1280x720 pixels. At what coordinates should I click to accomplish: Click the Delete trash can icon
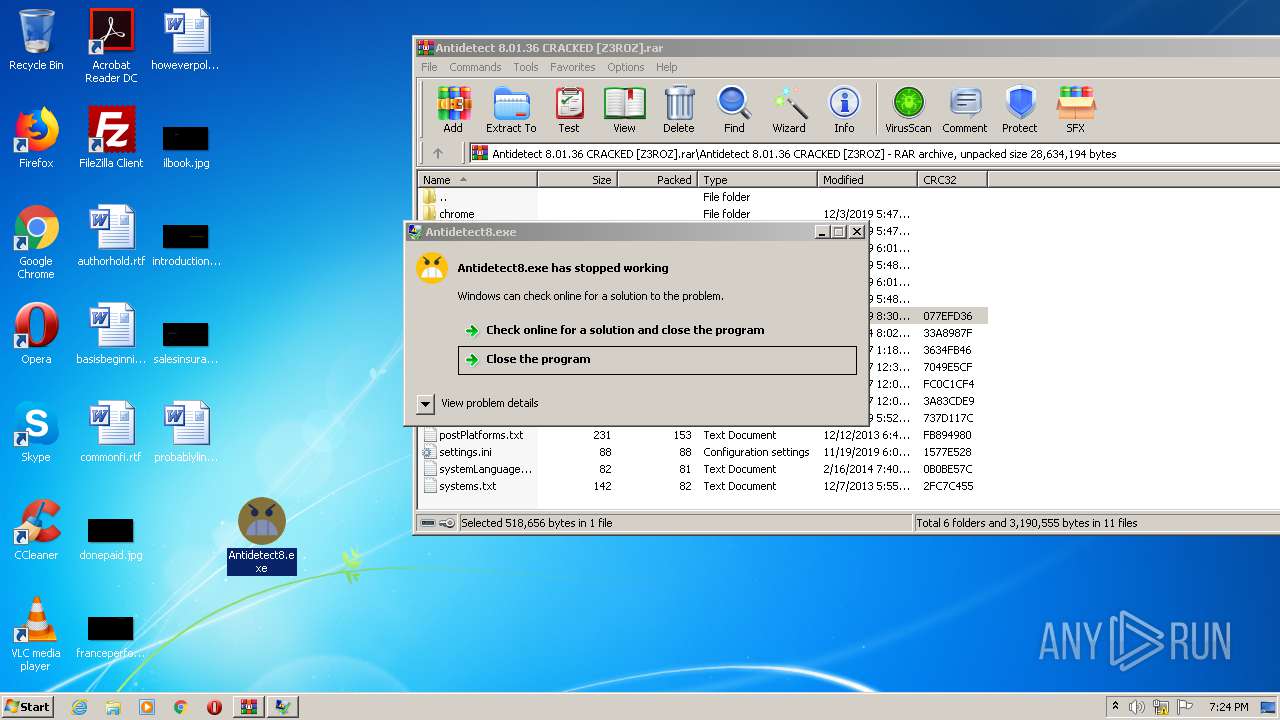tap(678, 110)
